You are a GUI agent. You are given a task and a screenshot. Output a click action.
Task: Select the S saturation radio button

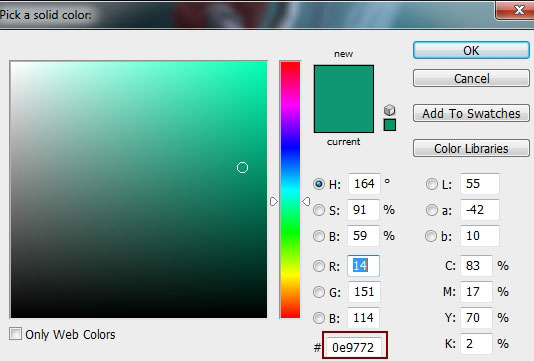click(319, 210)
